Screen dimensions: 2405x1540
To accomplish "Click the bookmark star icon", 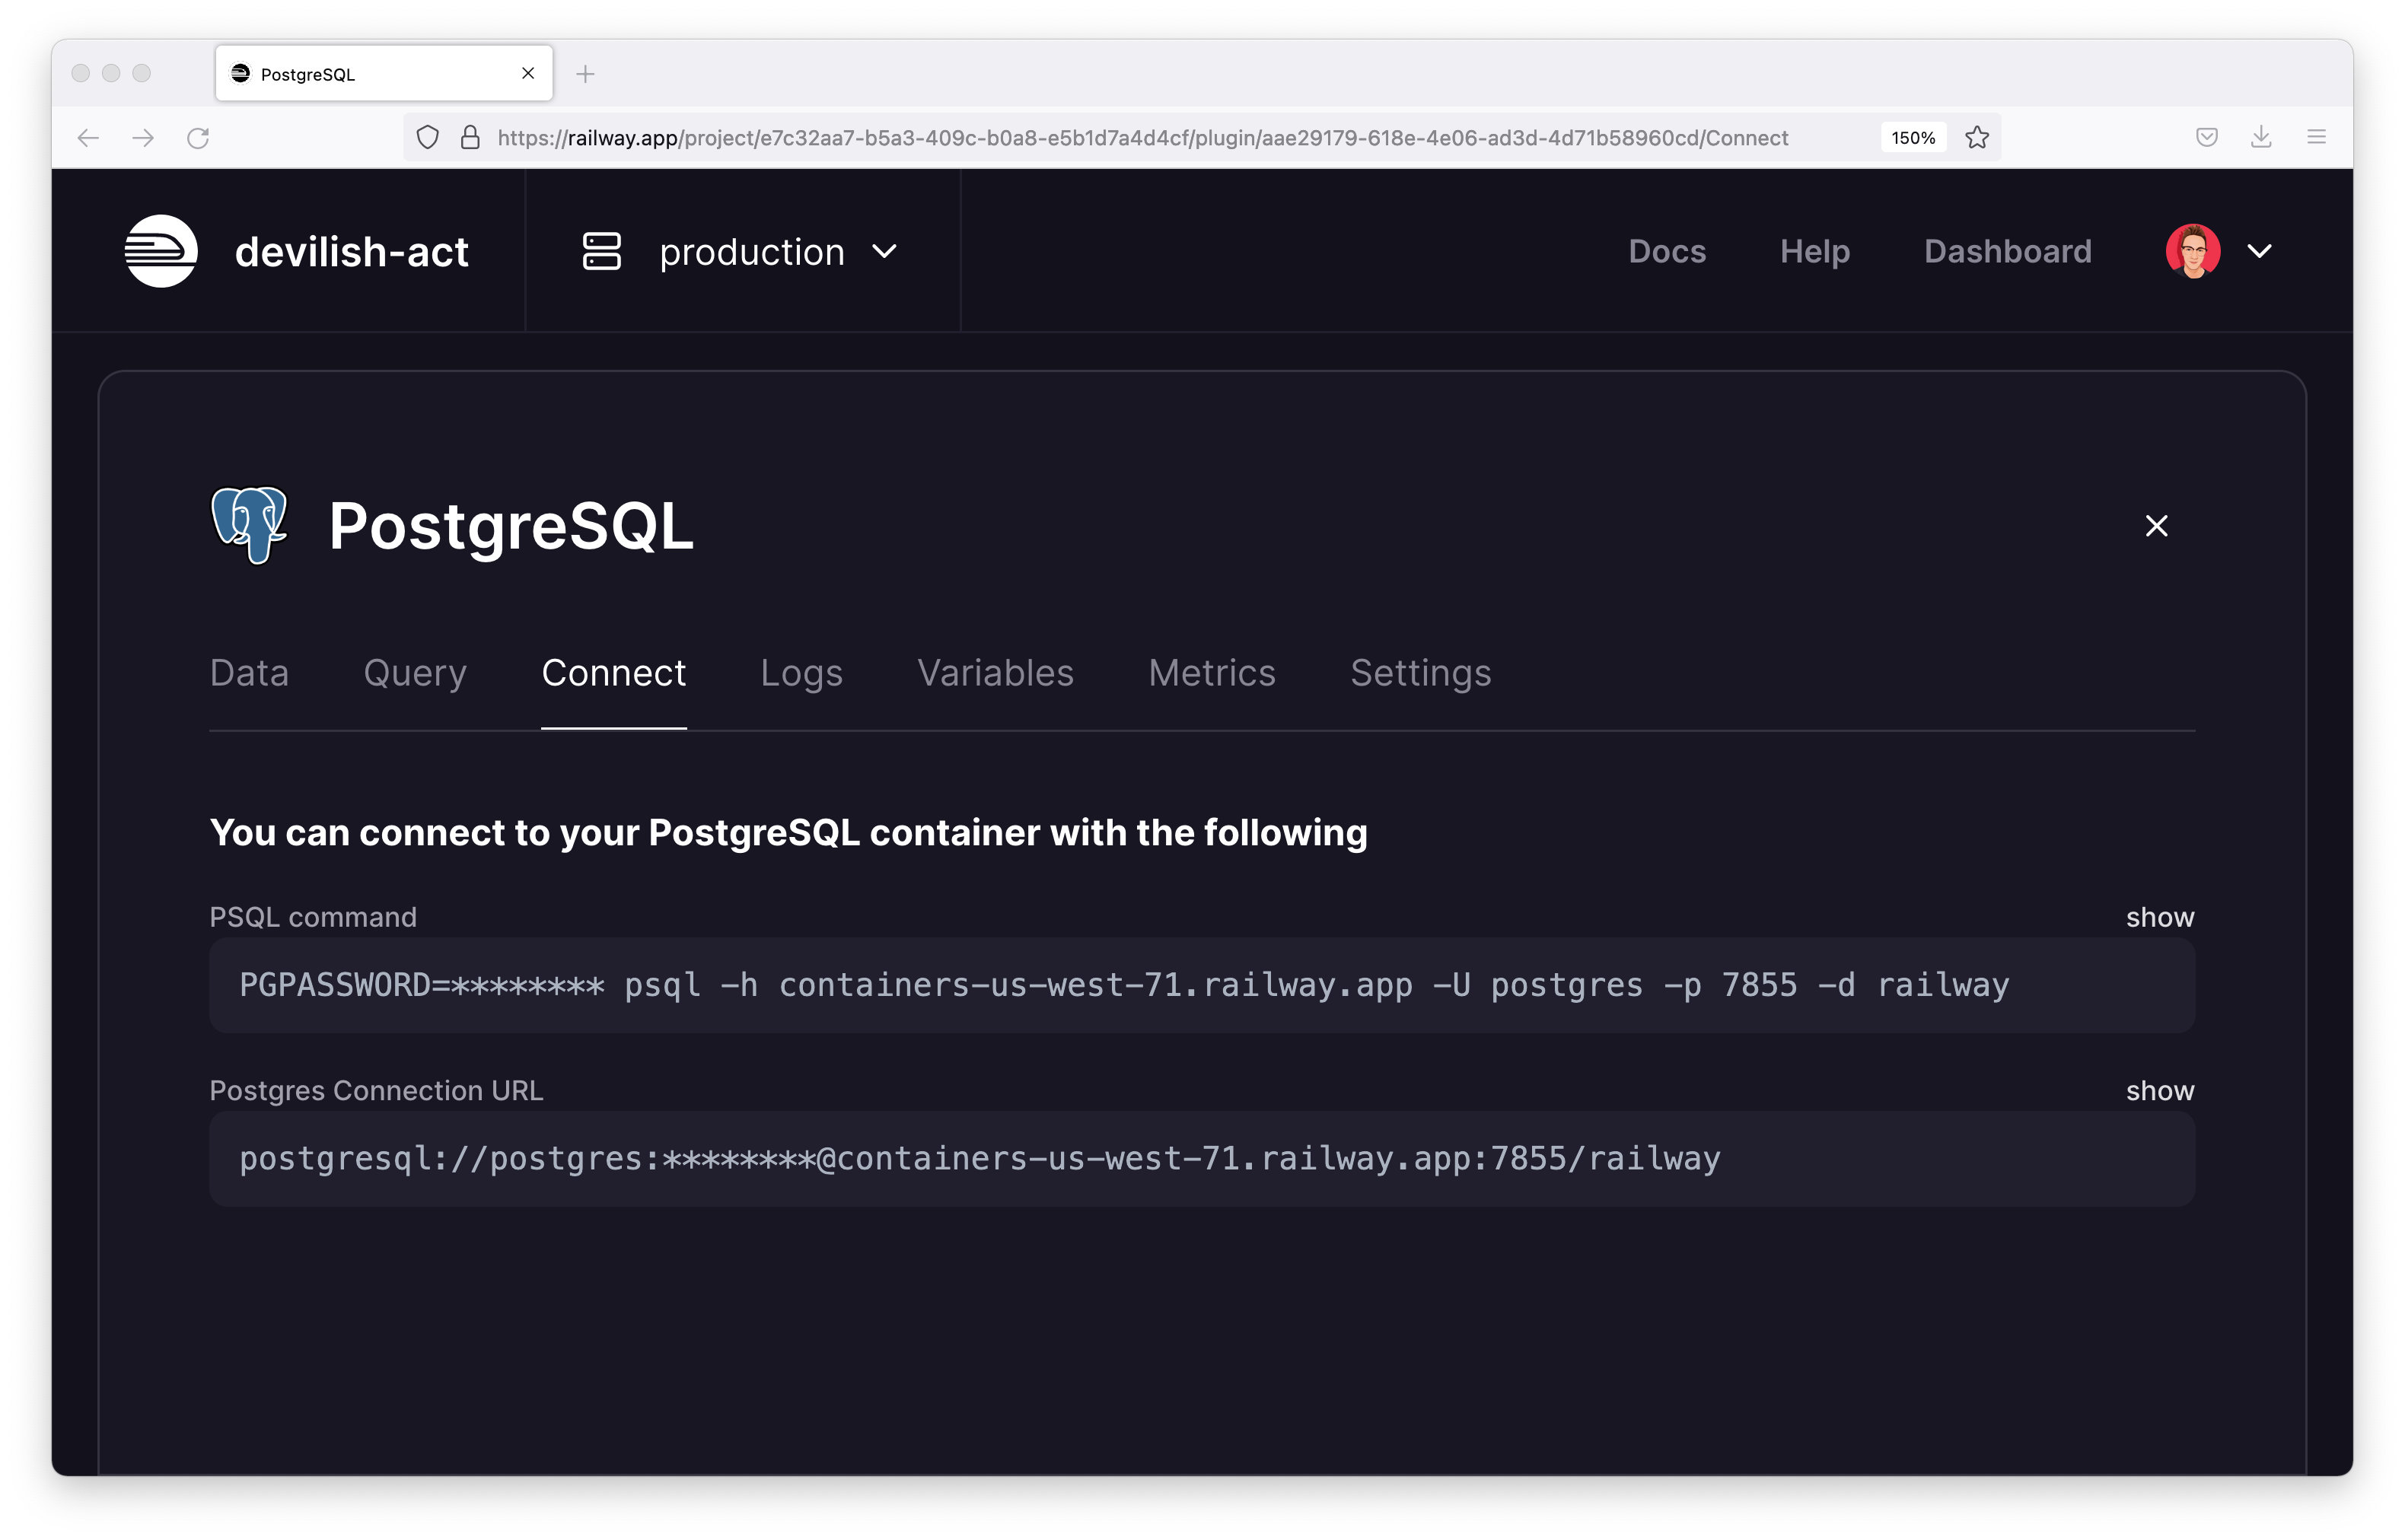I will 1976,138.
